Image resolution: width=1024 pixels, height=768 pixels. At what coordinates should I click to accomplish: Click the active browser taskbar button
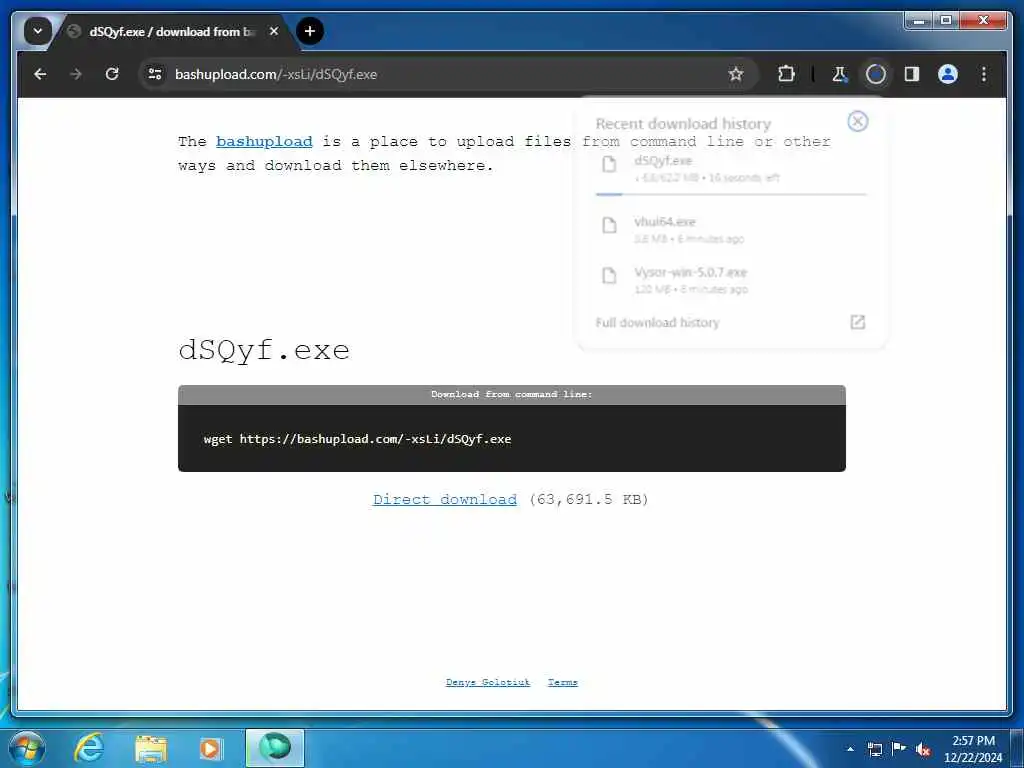tap(275, 748)
